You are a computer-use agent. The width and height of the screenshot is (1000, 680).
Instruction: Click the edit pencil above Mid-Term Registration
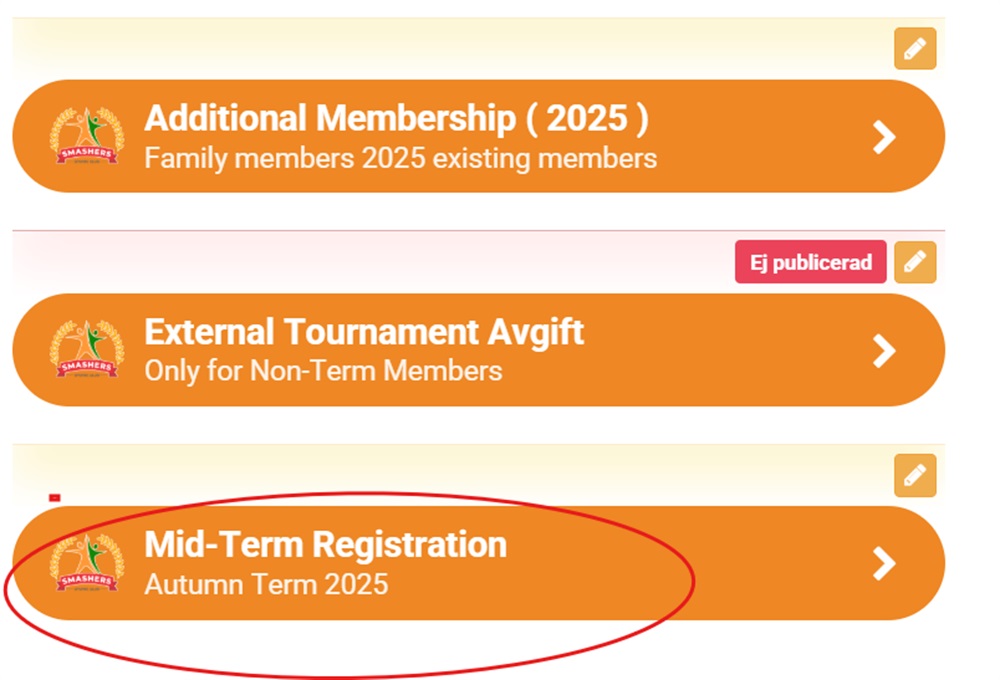click(x=915, y=476)
